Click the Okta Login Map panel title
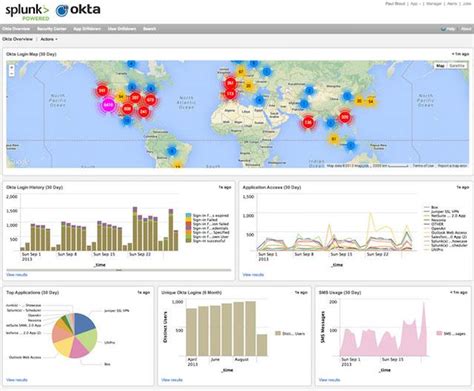 pos(31,54)
